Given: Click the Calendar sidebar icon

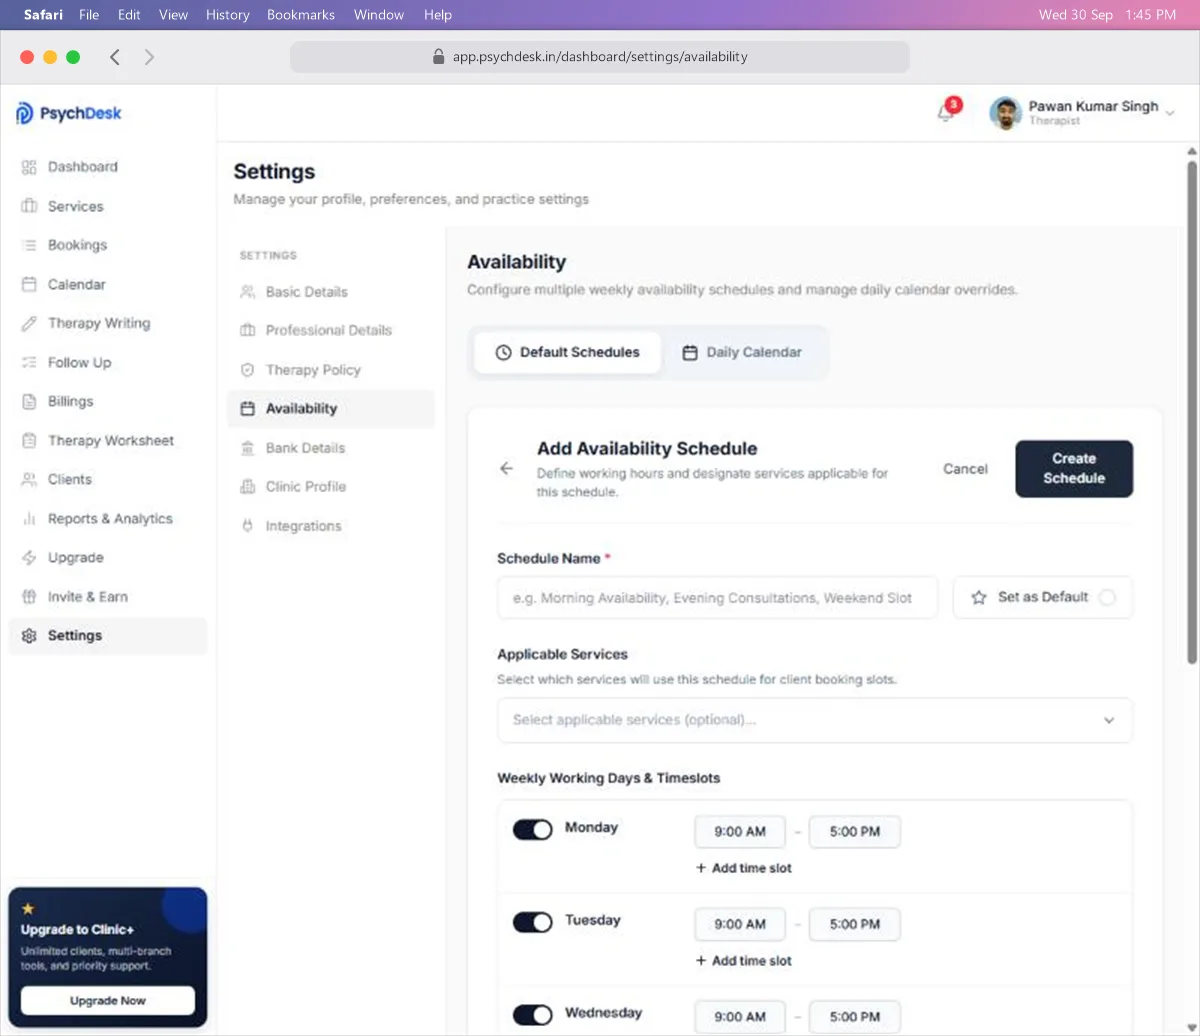Looking at the screenshot, I should point(29,284).
